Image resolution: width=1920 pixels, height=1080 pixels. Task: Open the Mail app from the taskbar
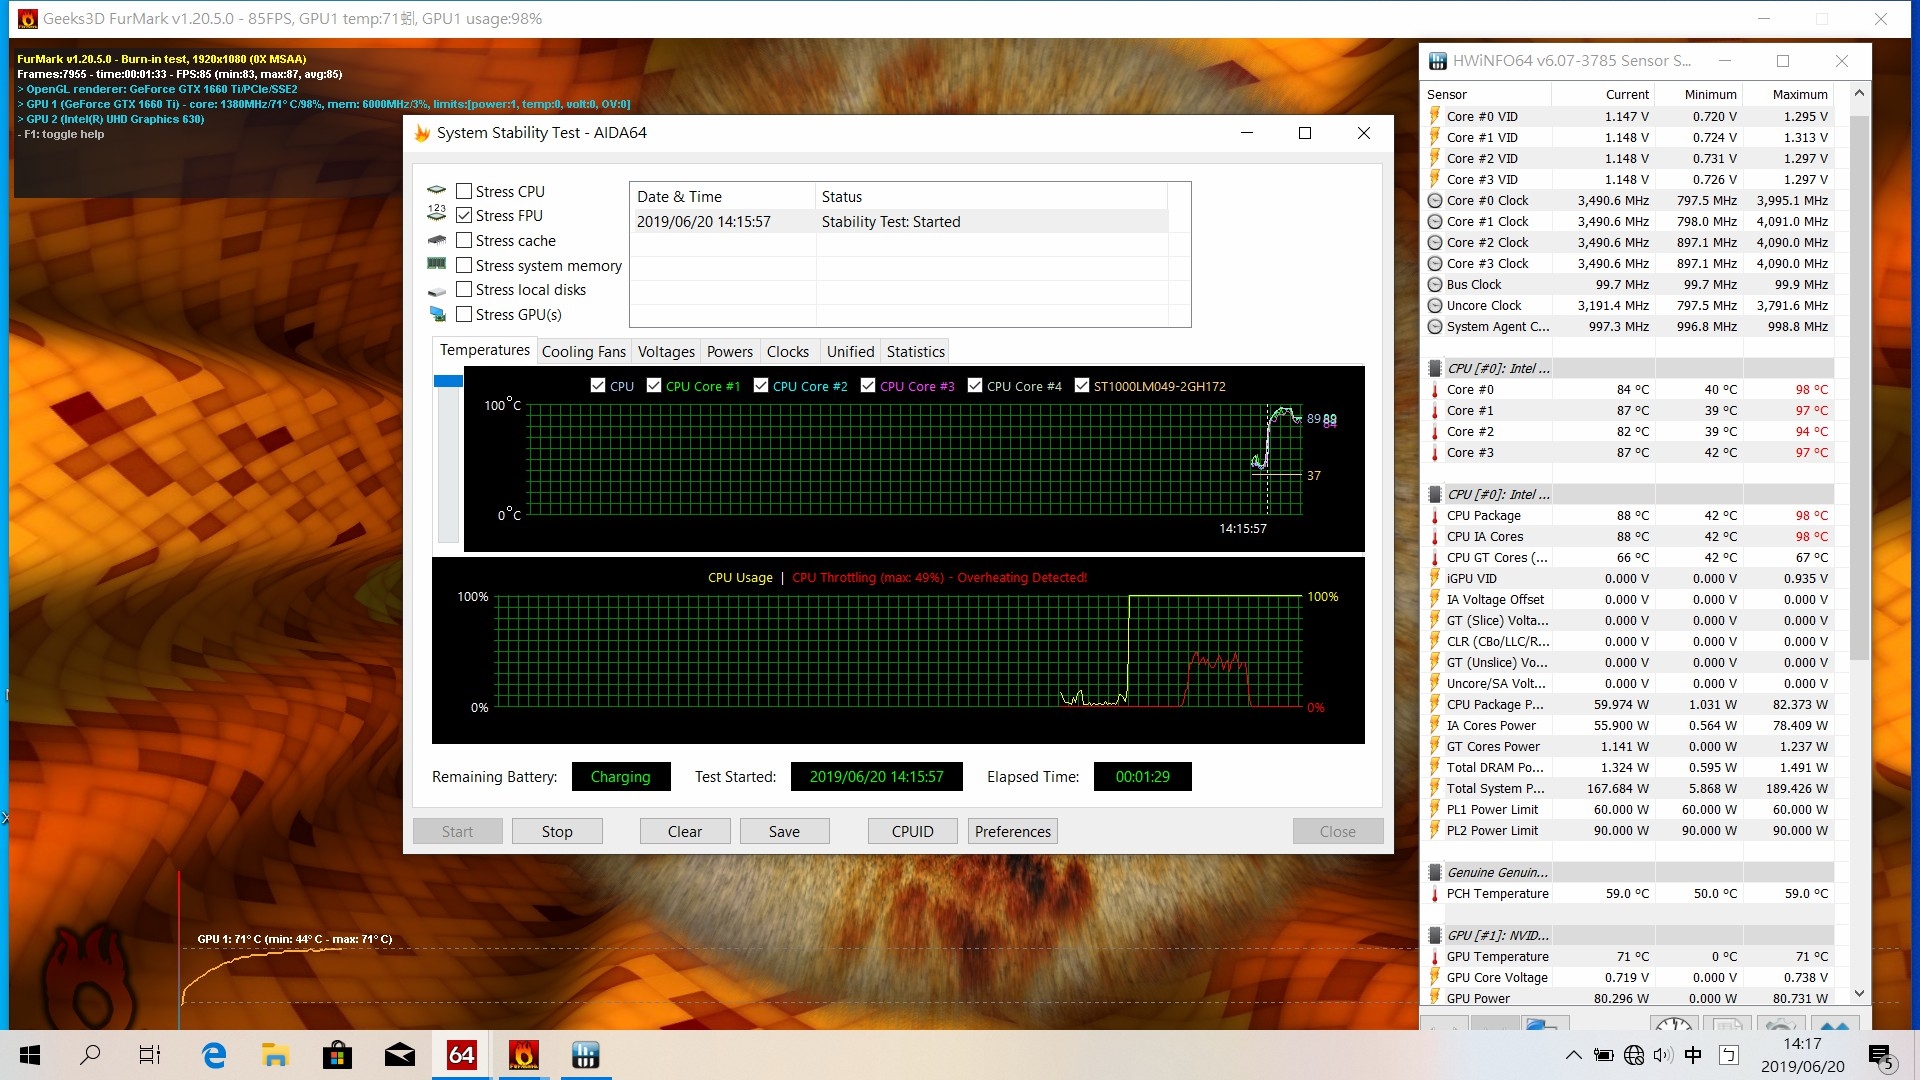click(400, 1055)
